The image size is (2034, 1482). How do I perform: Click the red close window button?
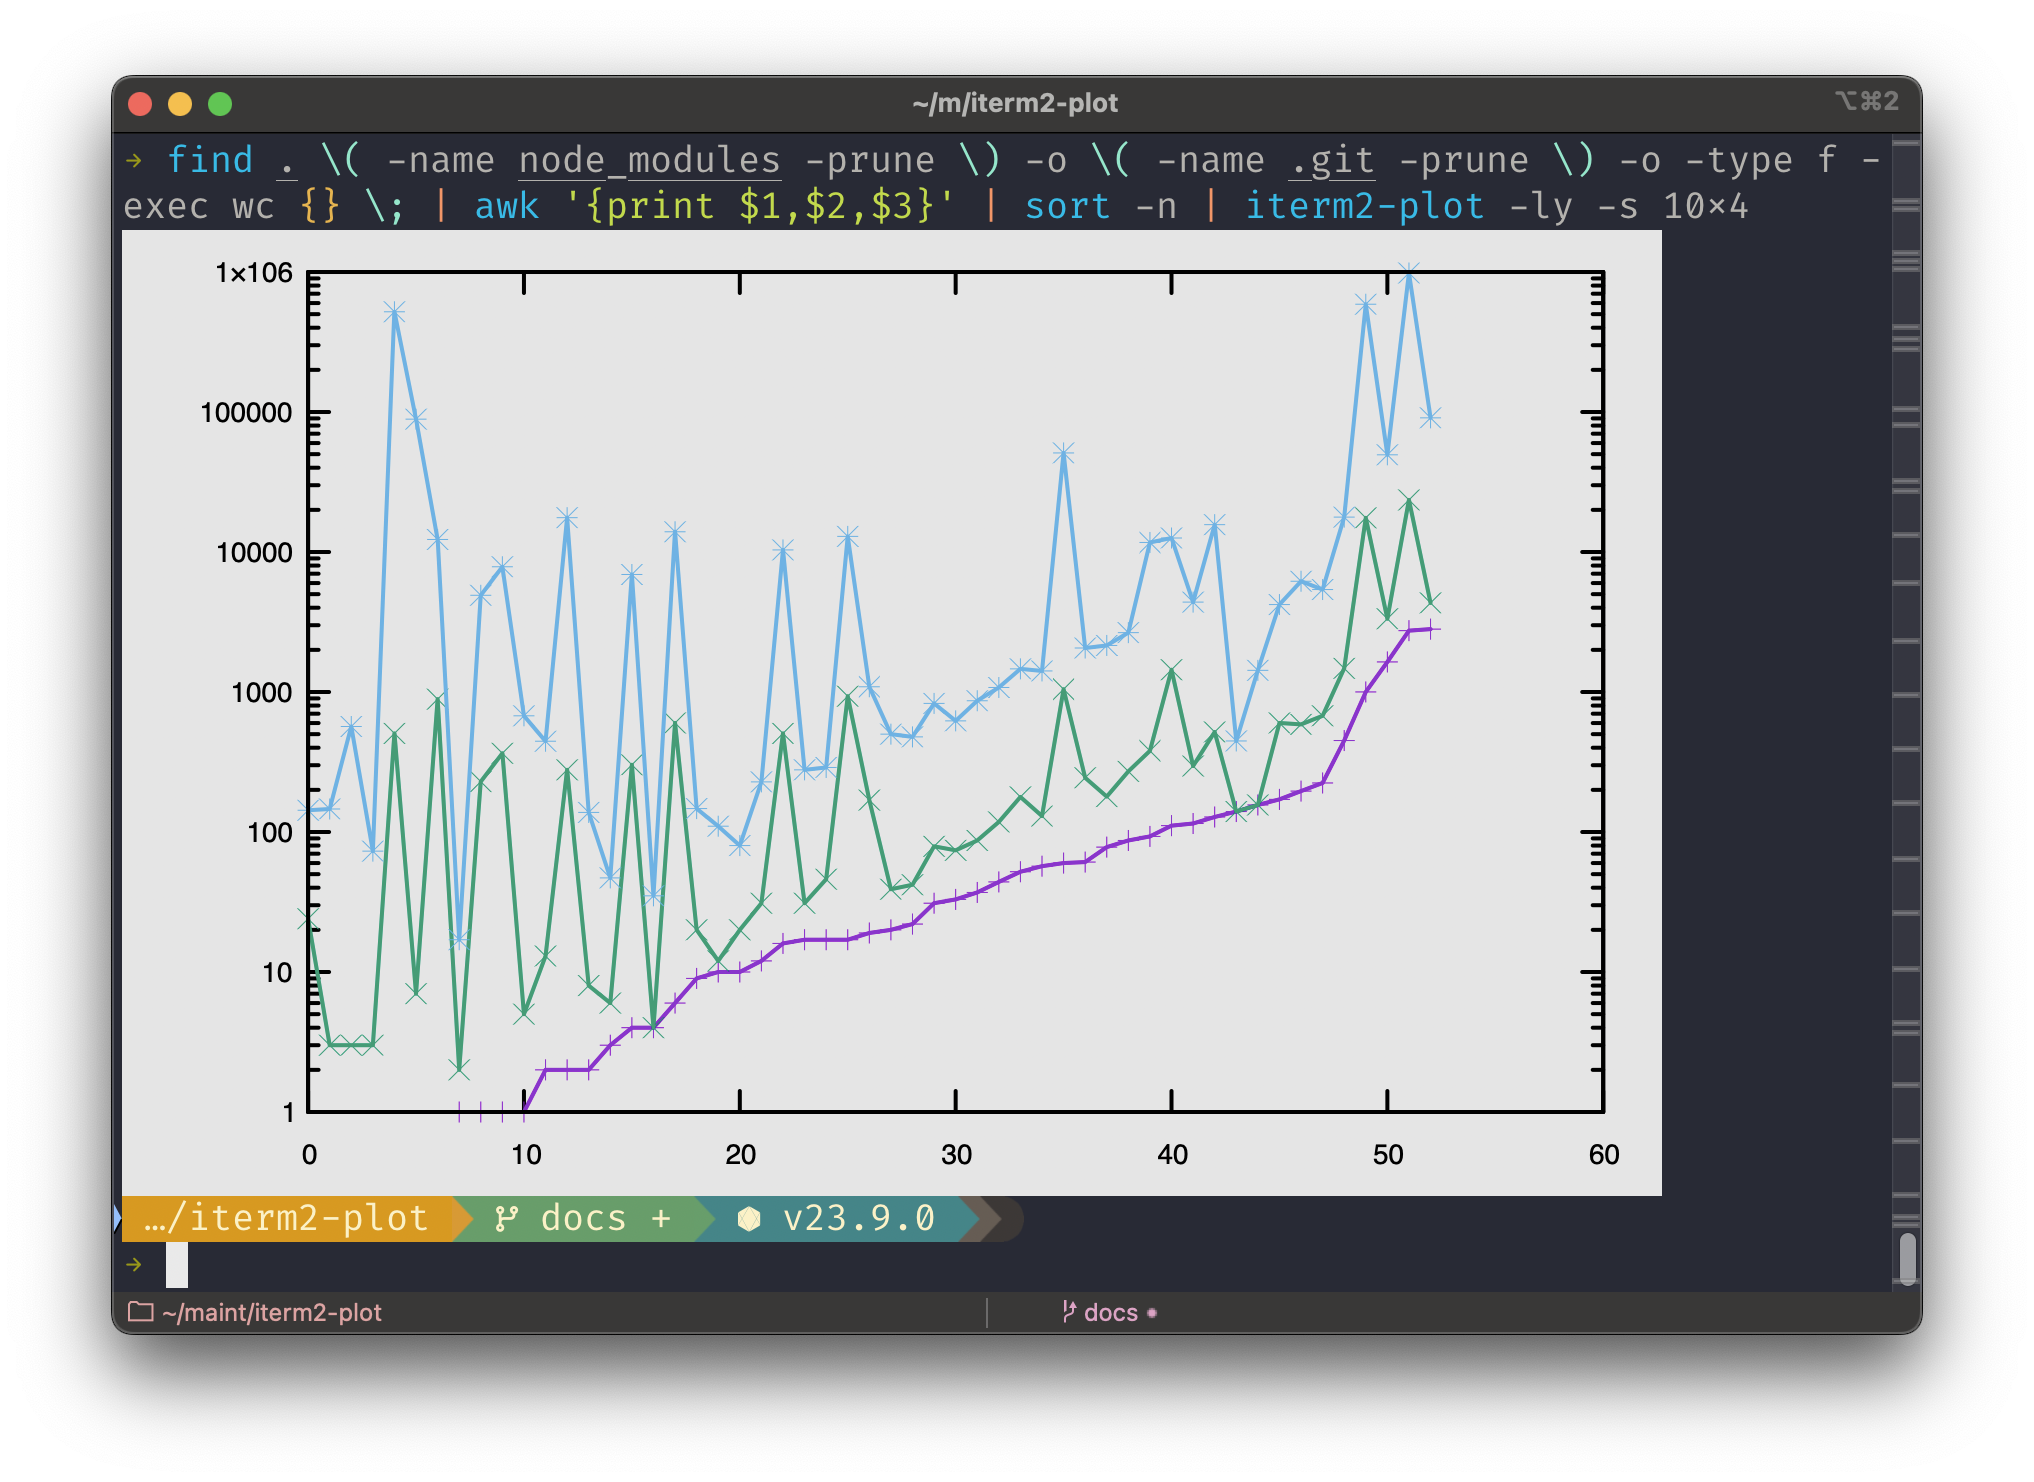[x=141, y=104]
